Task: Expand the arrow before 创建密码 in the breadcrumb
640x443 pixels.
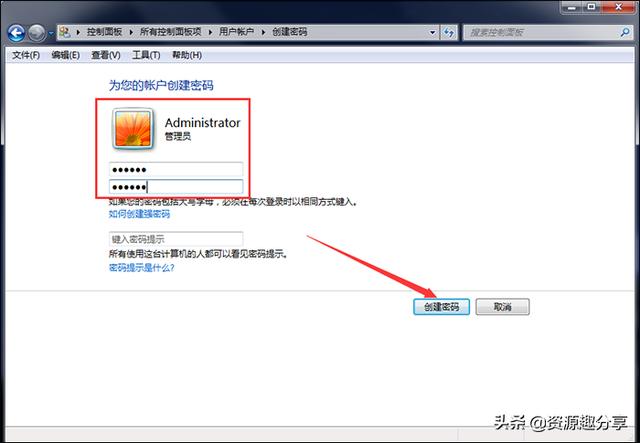Action: point(263,32)
